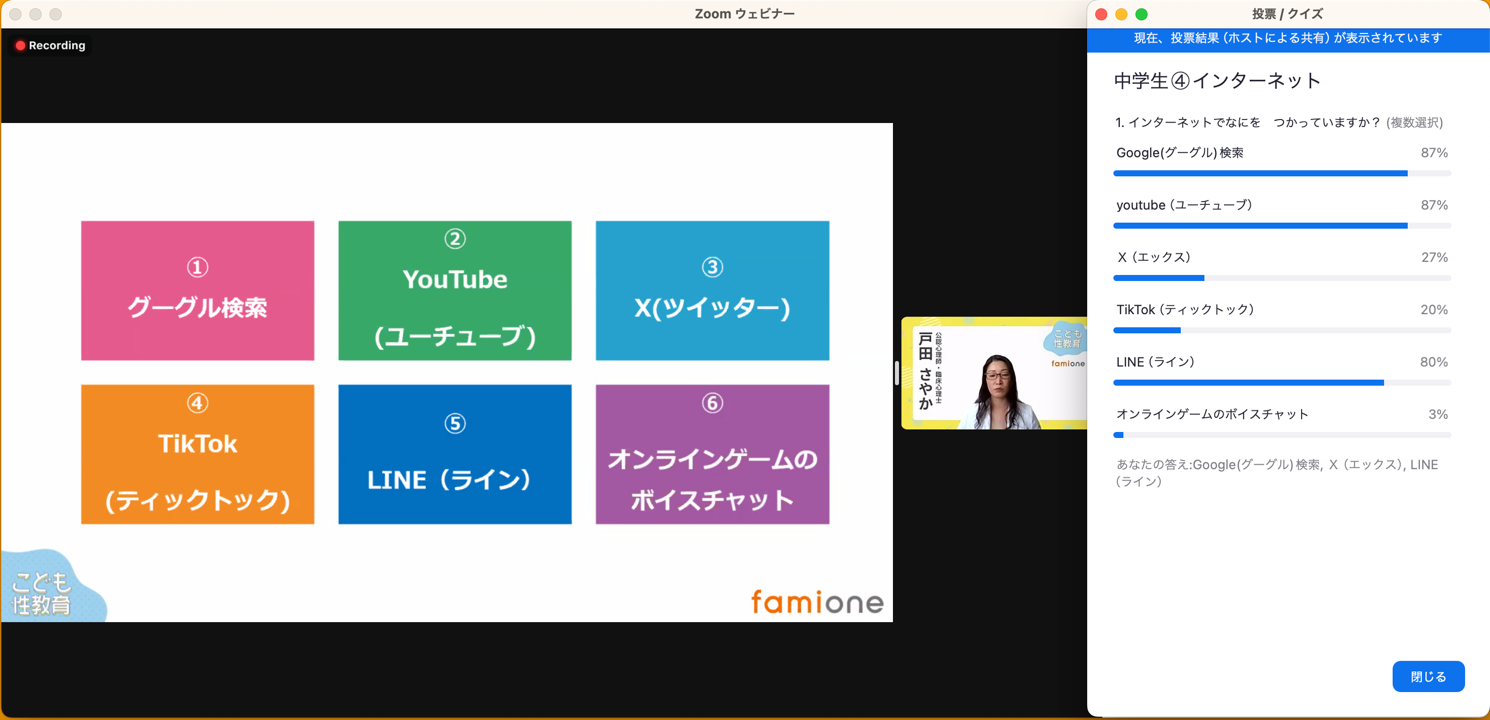This screenshot has width=1490, height=720.
Task: Click the Google(グーグル)検索 result bar
Action: point(1282,173)
